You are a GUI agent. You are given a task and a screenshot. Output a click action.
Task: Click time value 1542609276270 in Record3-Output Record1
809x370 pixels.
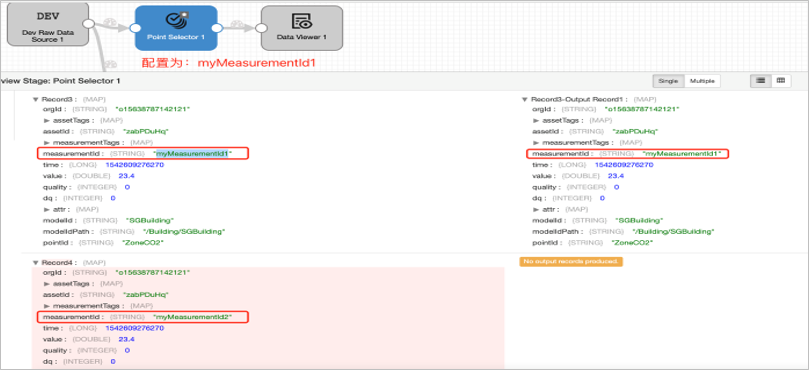(x=624, y=165)
